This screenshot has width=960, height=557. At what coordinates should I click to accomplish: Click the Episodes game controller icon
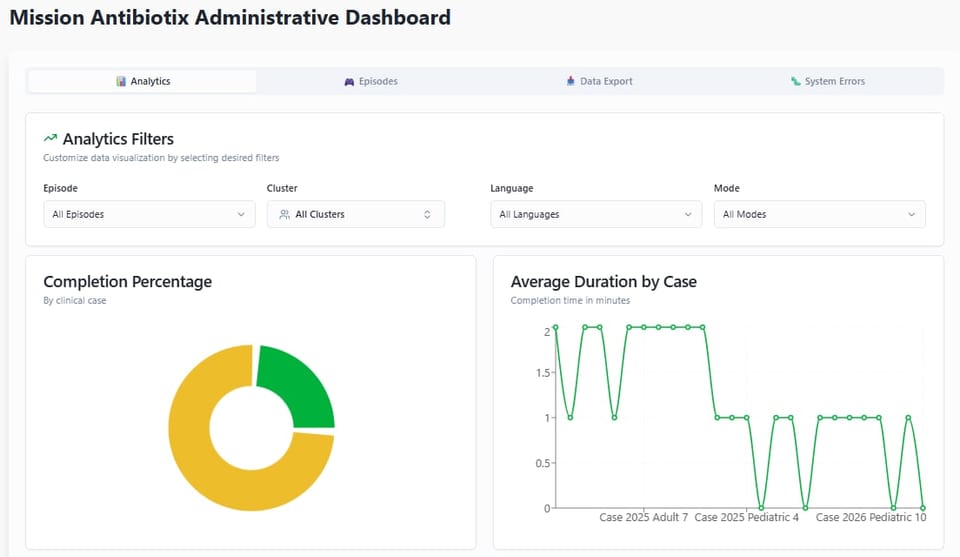349,81
